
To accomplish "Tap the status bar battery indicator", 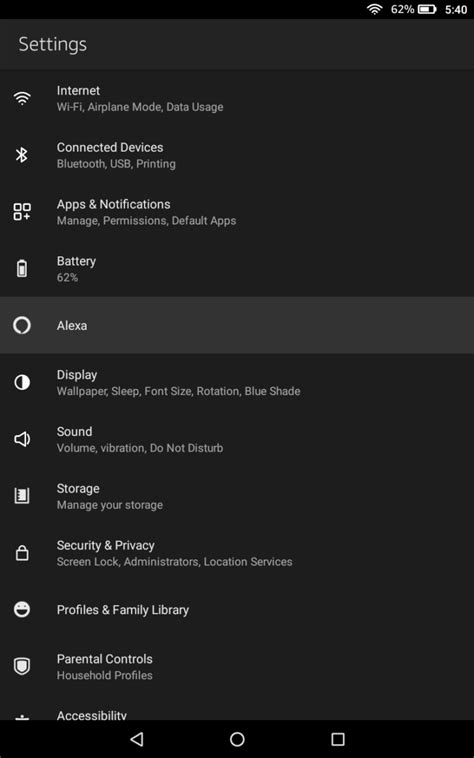I will [x=427, y=9].
